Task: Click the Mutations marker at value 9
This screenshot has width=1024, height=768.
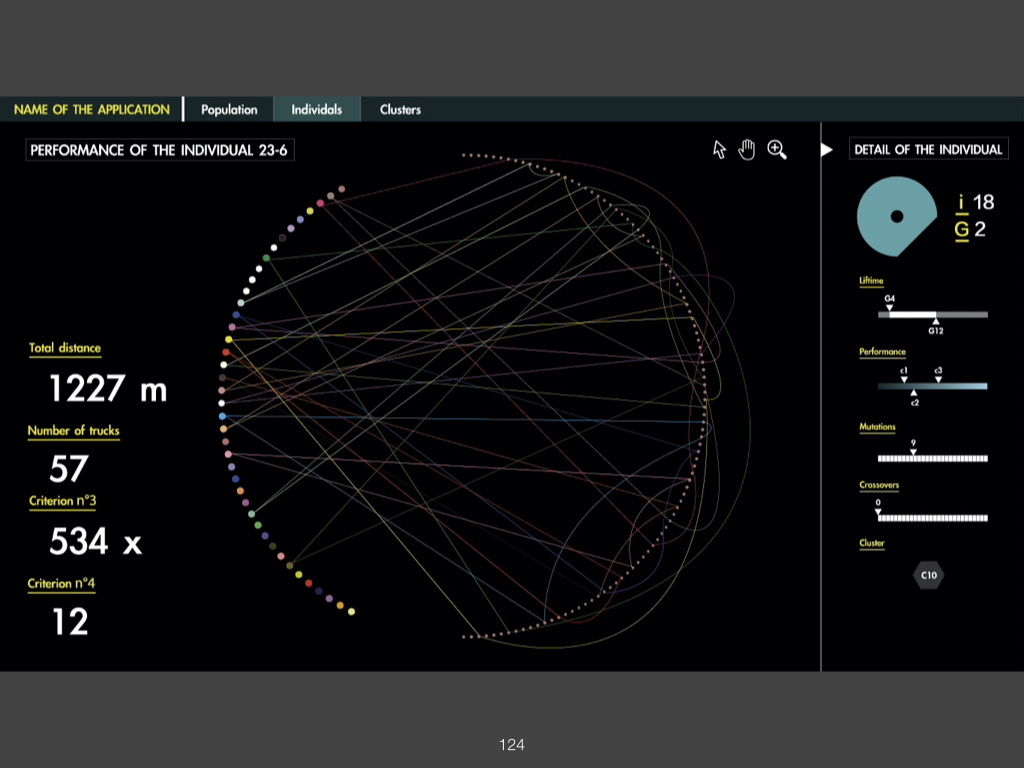Action: point(913,451)
